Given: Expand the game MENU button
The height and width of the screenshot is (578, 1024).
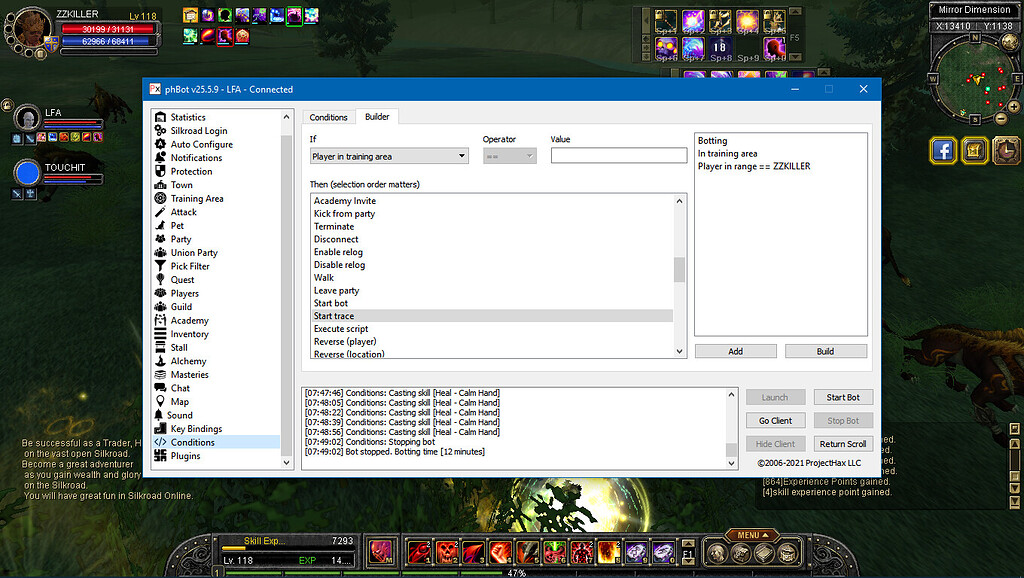Looking at the screenshot, I should coord(752,535).
